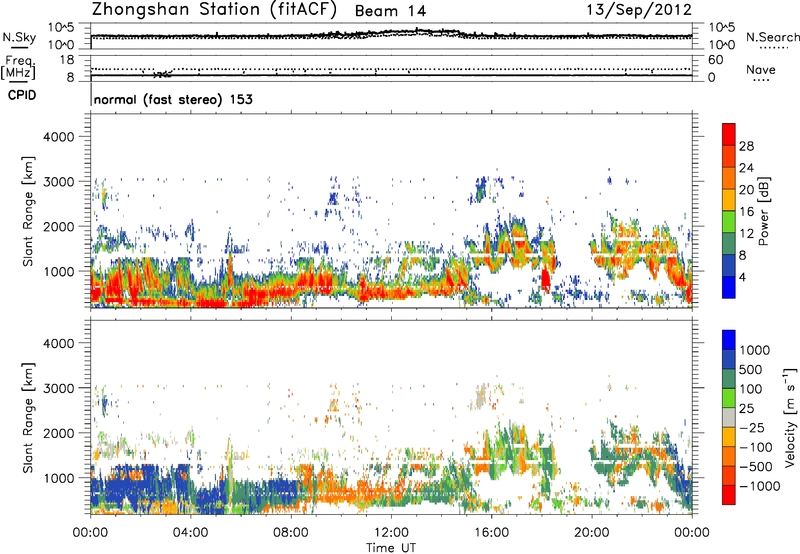Click the "25" value on velocity colorbar
Screen dimensions: 800x554
746,409
